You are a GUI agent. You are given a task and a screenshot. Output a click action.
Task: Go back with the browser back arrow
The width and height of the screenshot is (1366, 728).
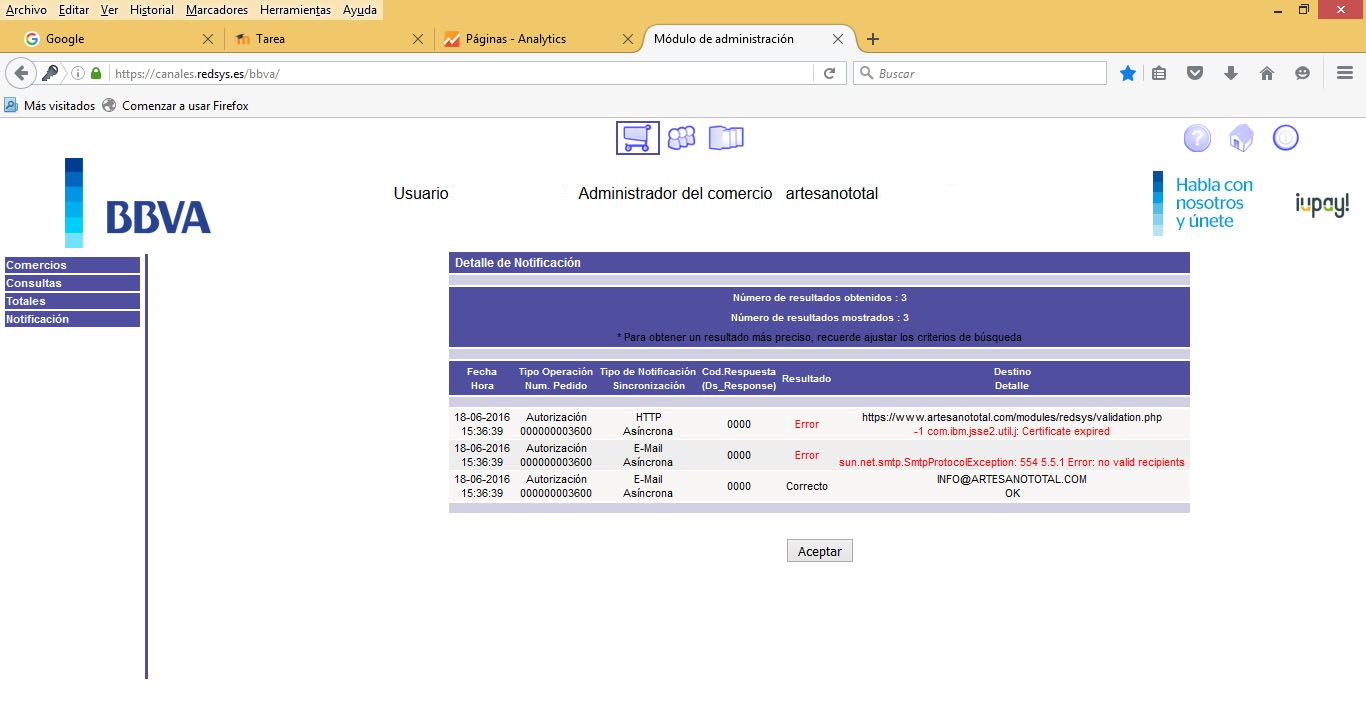[x=21, y=73]
